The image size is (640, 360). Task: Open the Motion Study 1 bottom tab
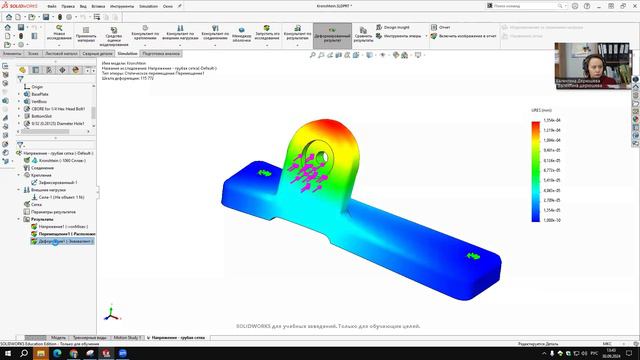pos(127,338)
